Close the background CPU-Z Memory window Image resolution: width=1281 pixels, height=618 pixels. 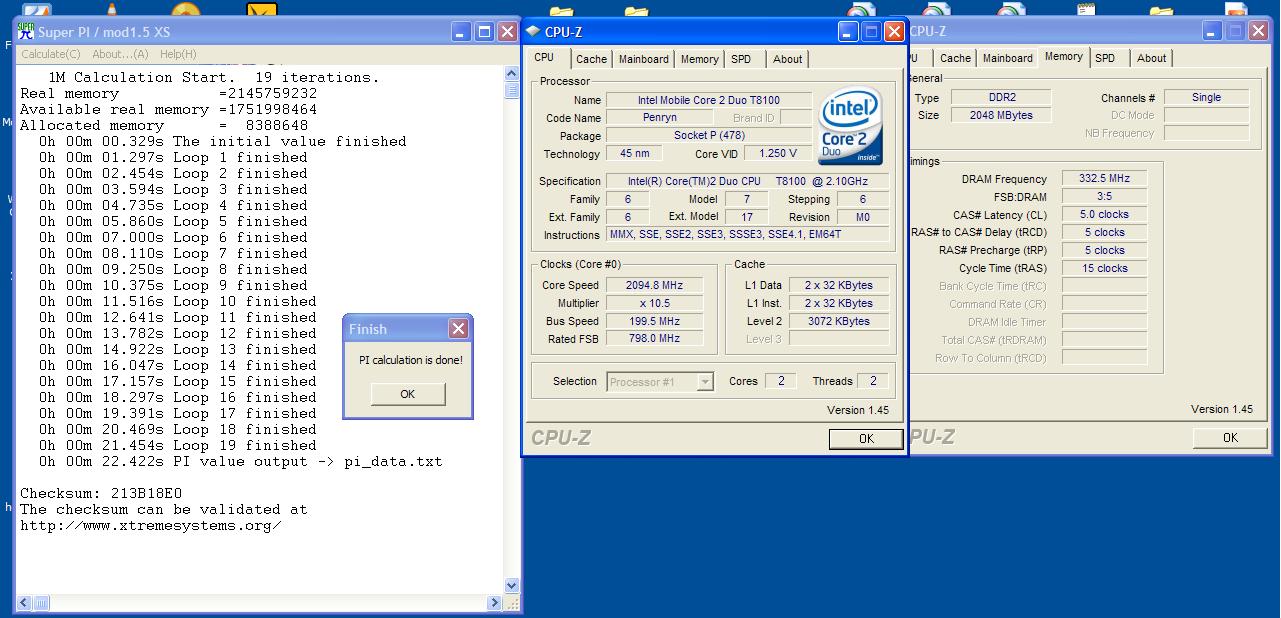pyautogui.click(x=1258, y=32)
